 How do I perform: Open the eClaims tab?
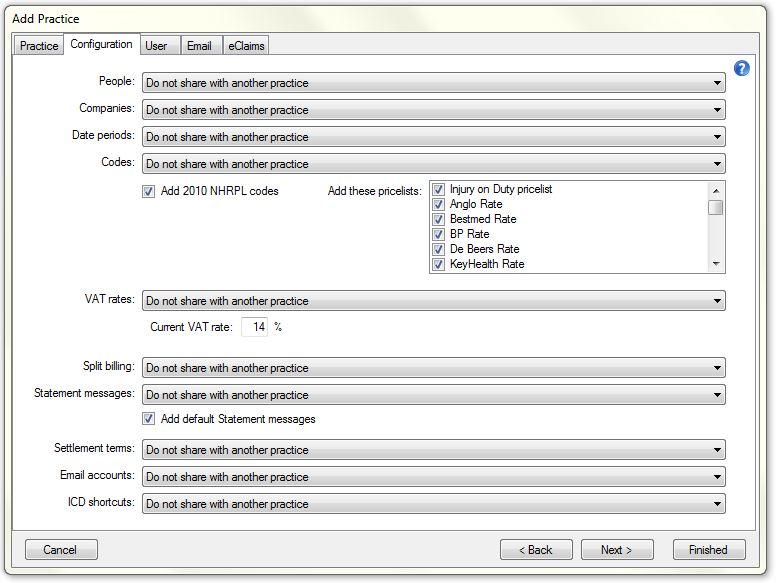pyautogui.click(x=245, y=46)
